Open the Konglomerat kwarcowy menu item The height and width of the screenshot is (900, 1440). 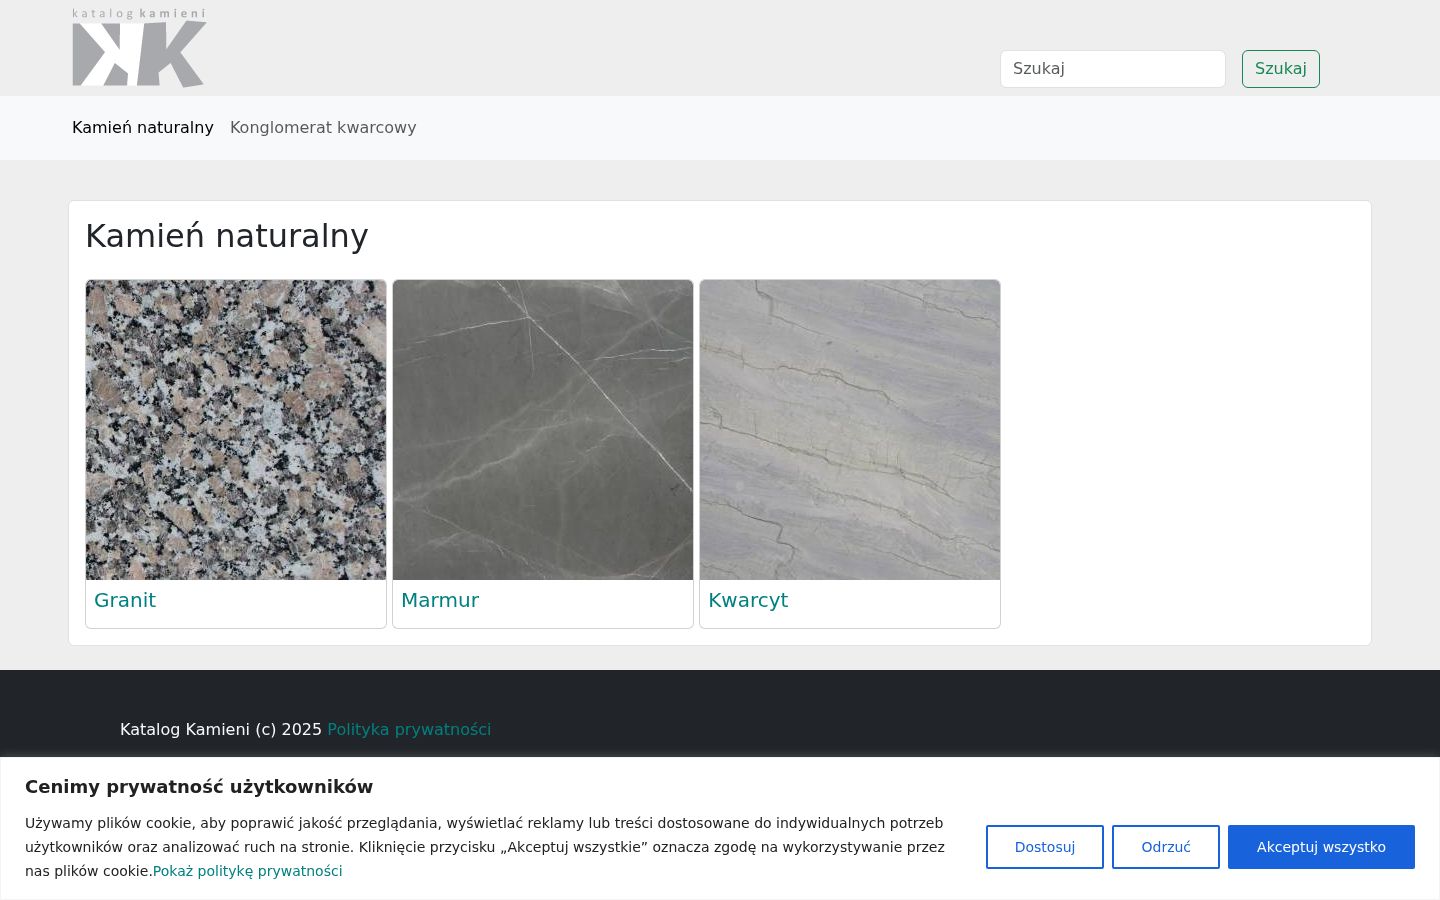(x=323, y=128)
